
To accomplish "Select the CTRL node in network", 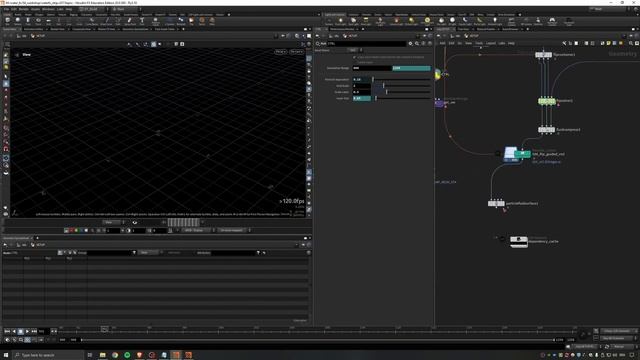I will (x=438, y=75).
